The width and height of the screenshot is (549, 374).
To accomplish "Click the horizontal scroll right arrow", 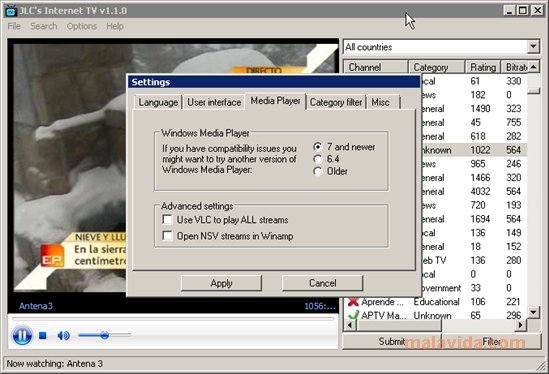I will (521, 325).
